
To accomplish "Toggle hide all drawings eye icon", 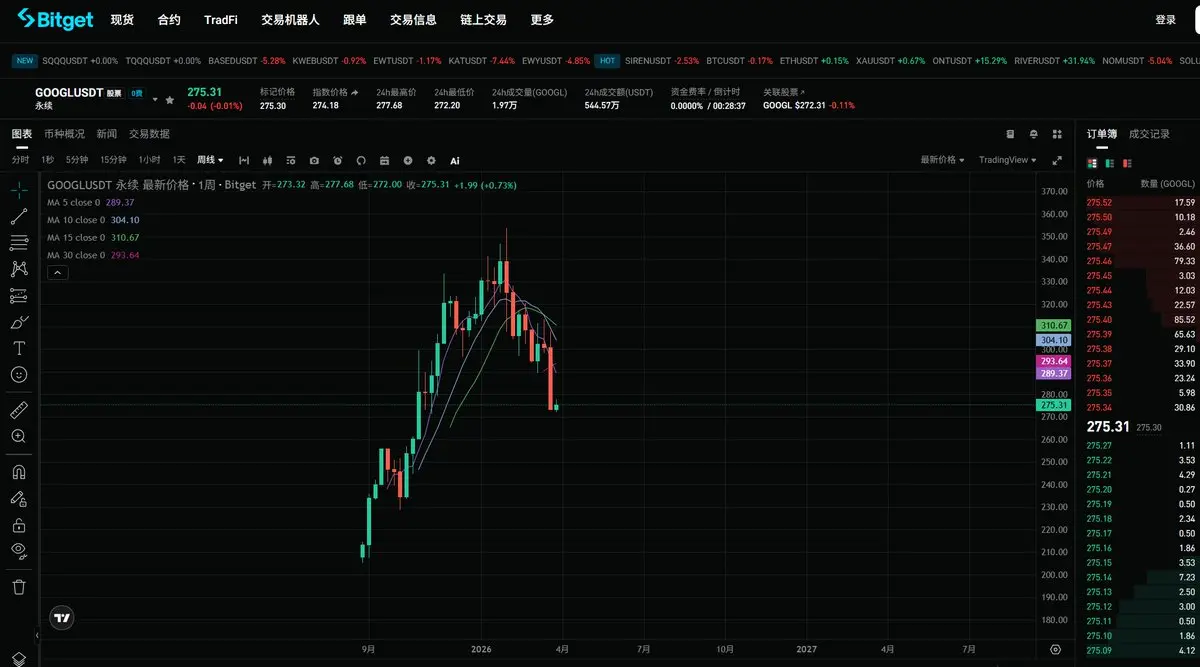I will (x=19, y=551).
